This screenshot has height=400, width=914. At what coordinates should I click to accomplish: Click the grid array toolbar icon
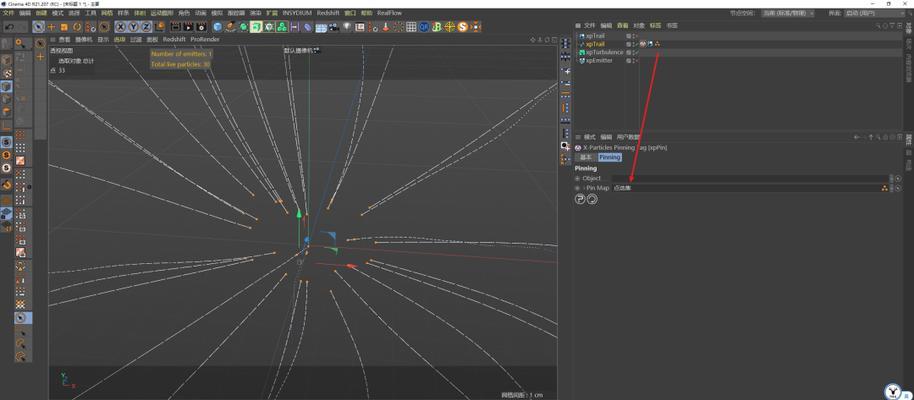(412, 27)
